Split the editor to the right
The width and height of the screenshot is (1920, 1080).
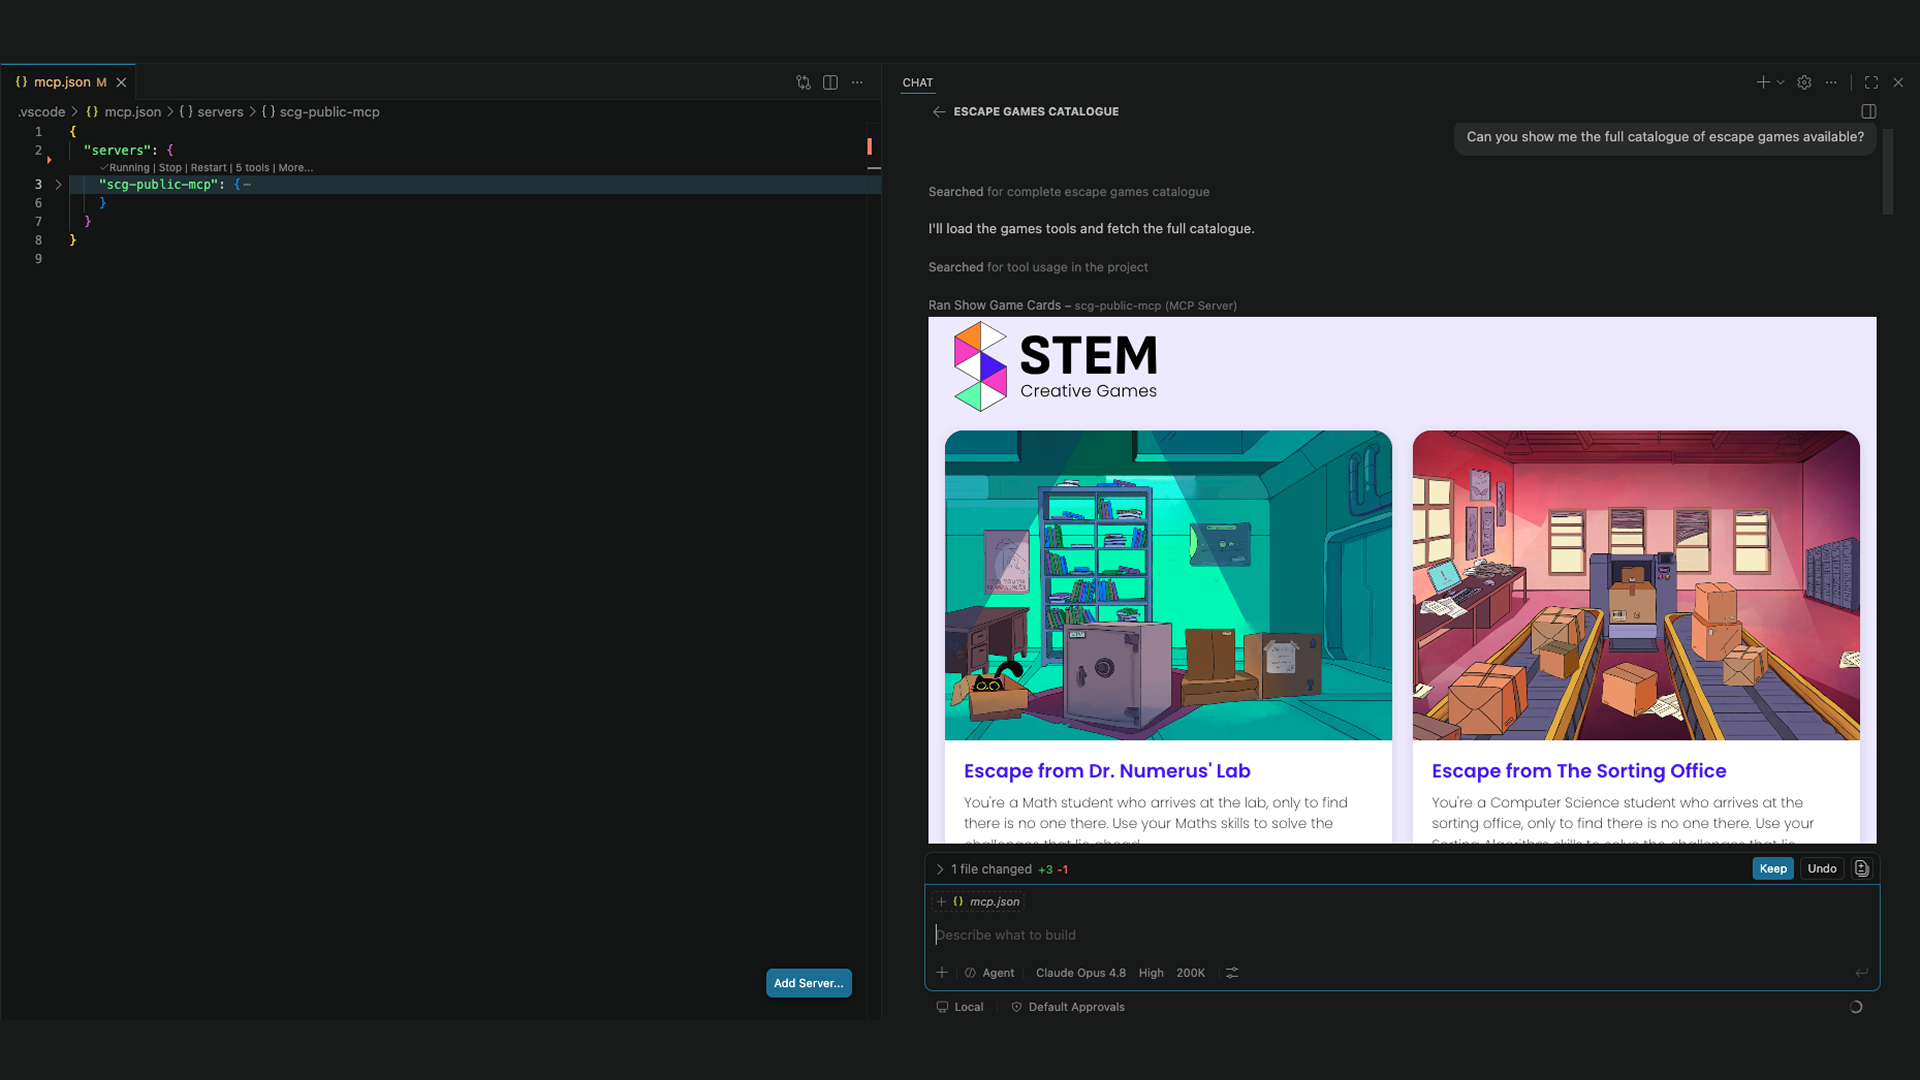pos(830,83)
